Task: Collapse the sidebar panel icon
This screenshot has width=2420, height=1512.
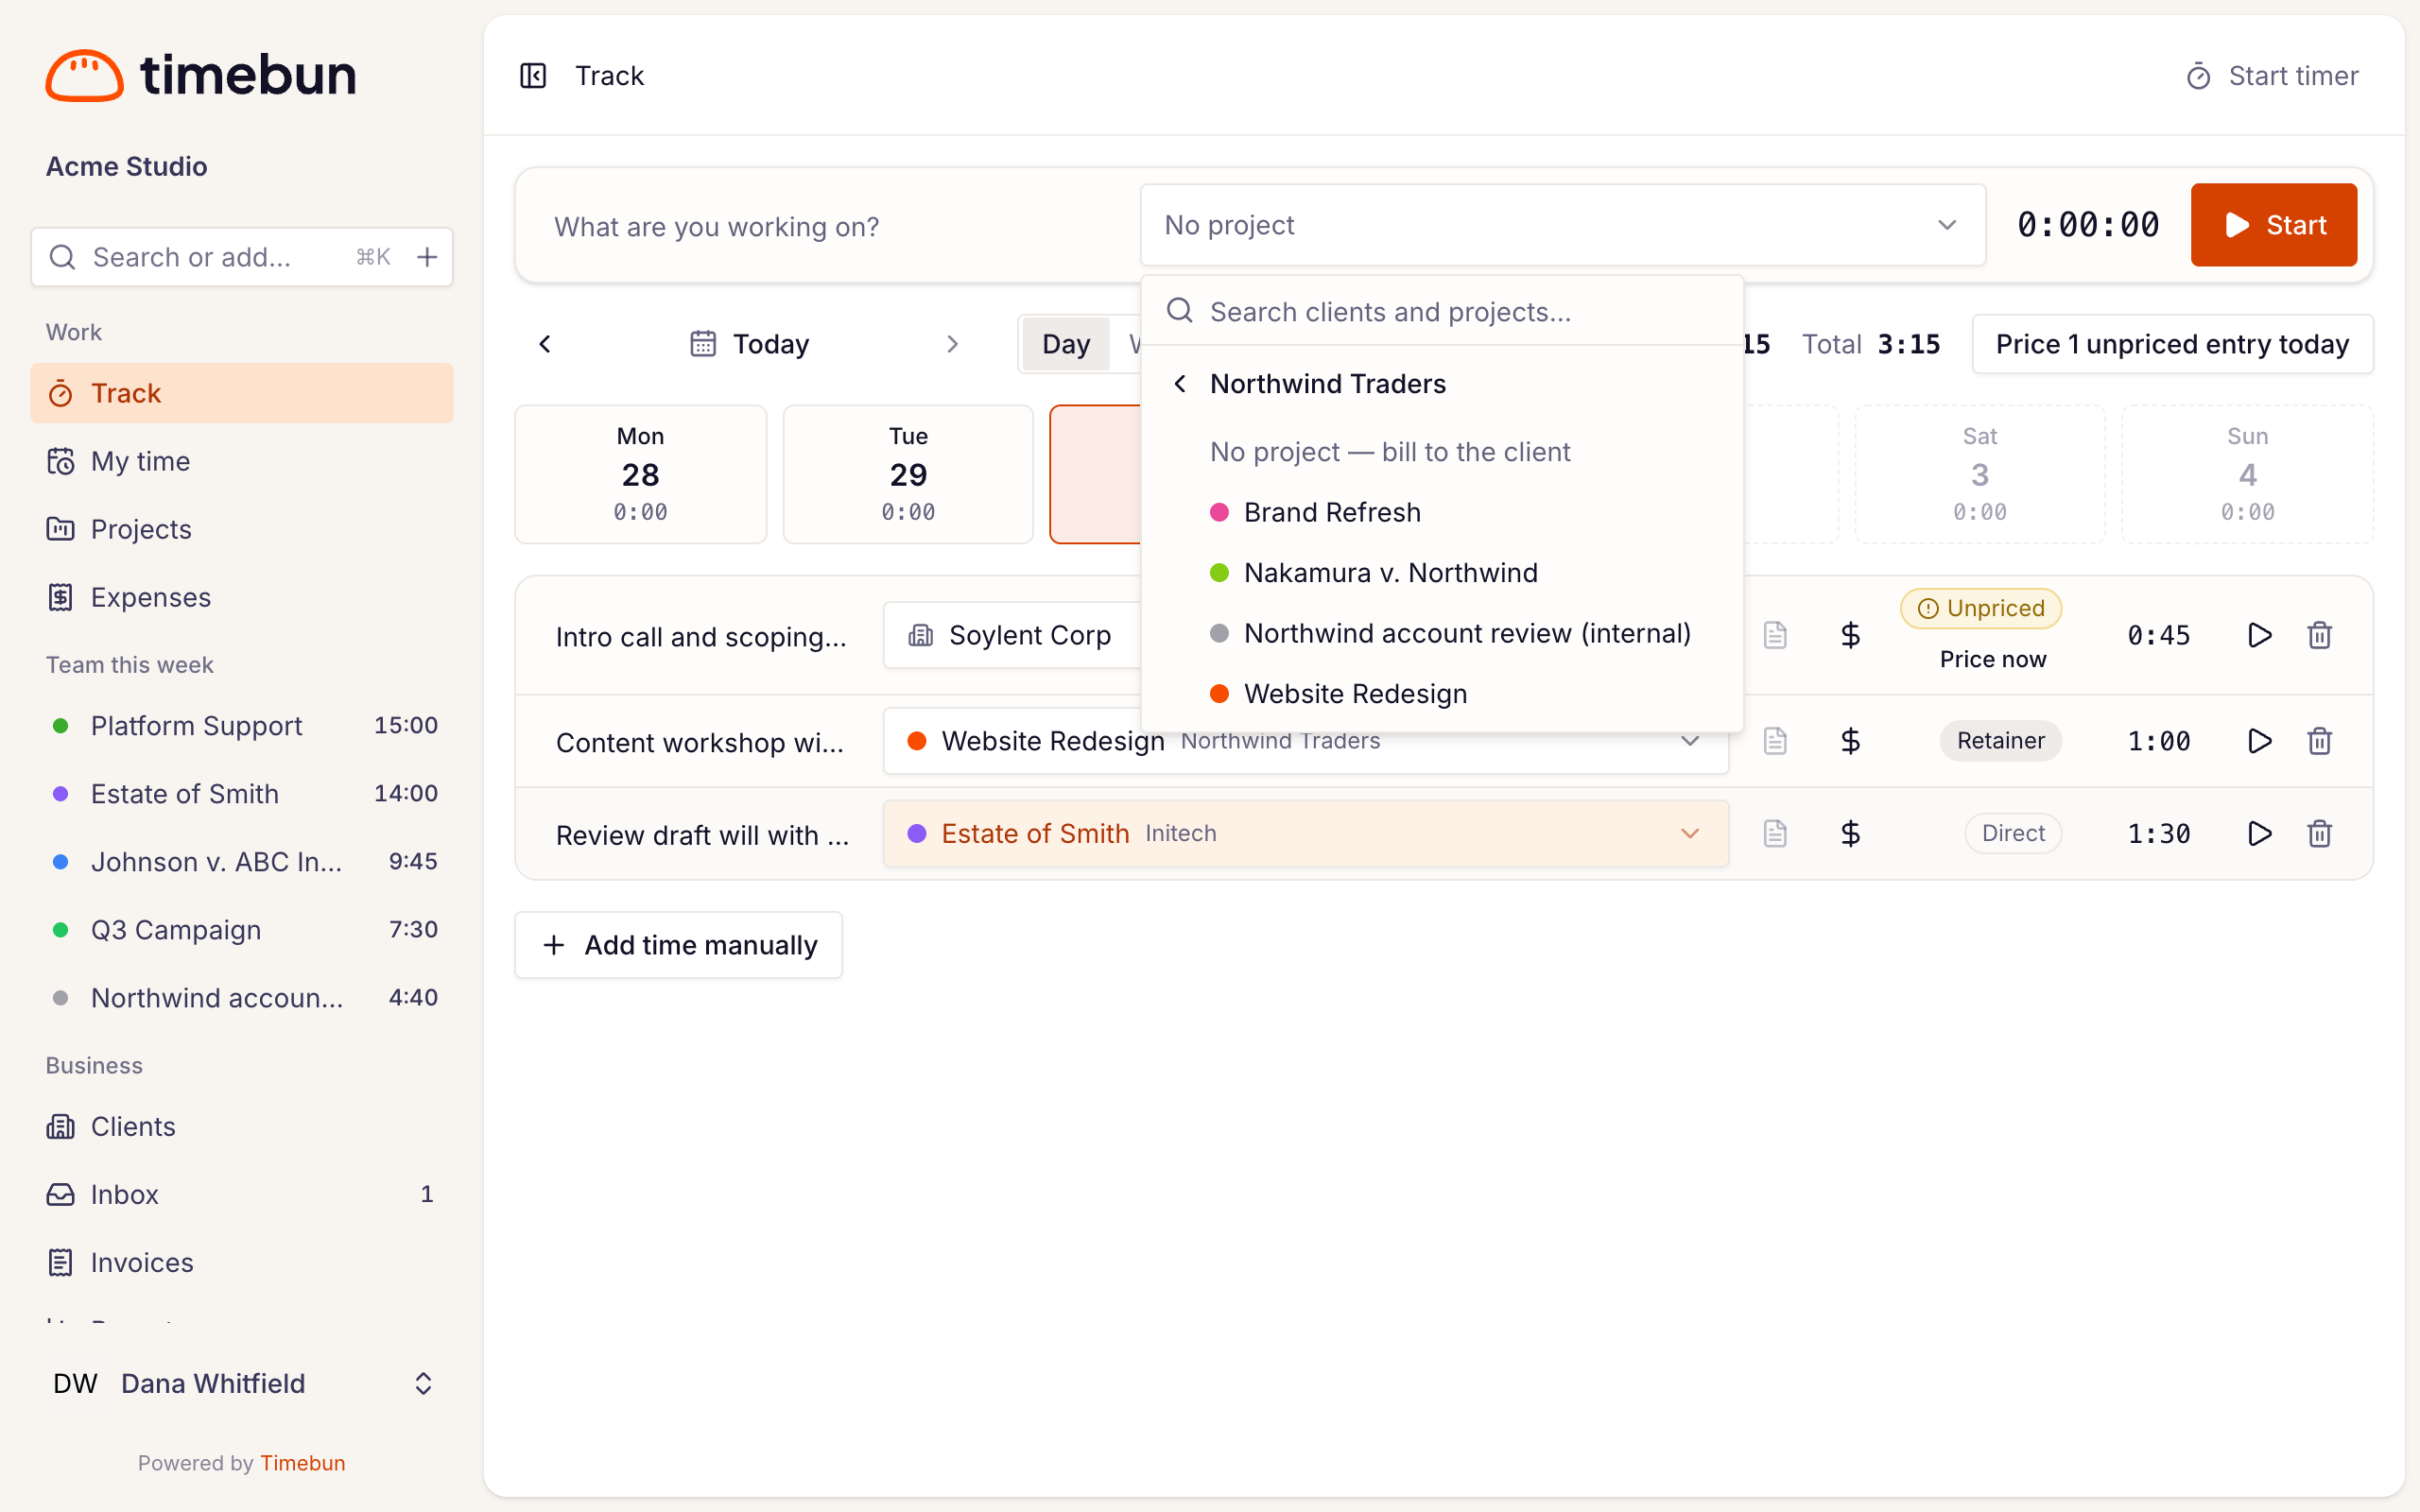Action: pos(533,76)
